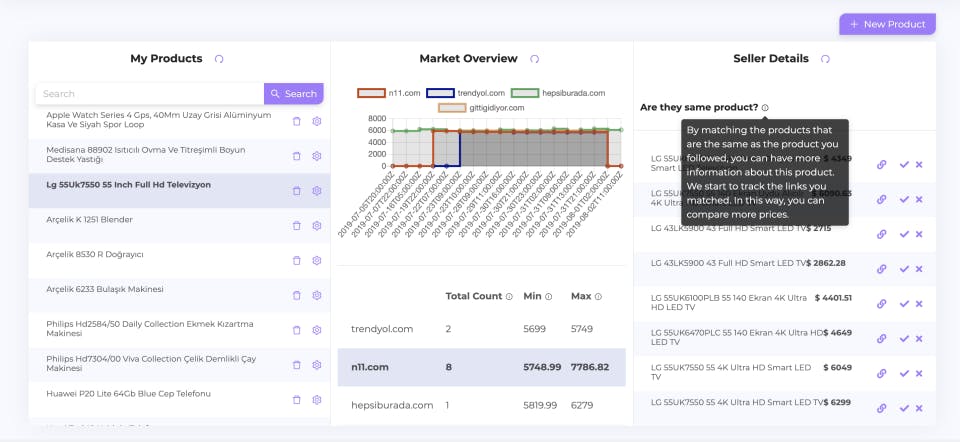Click the 7786.82 max value
Image resolution: width=960 pixels, height=442 pixels.
click(590, 367)
